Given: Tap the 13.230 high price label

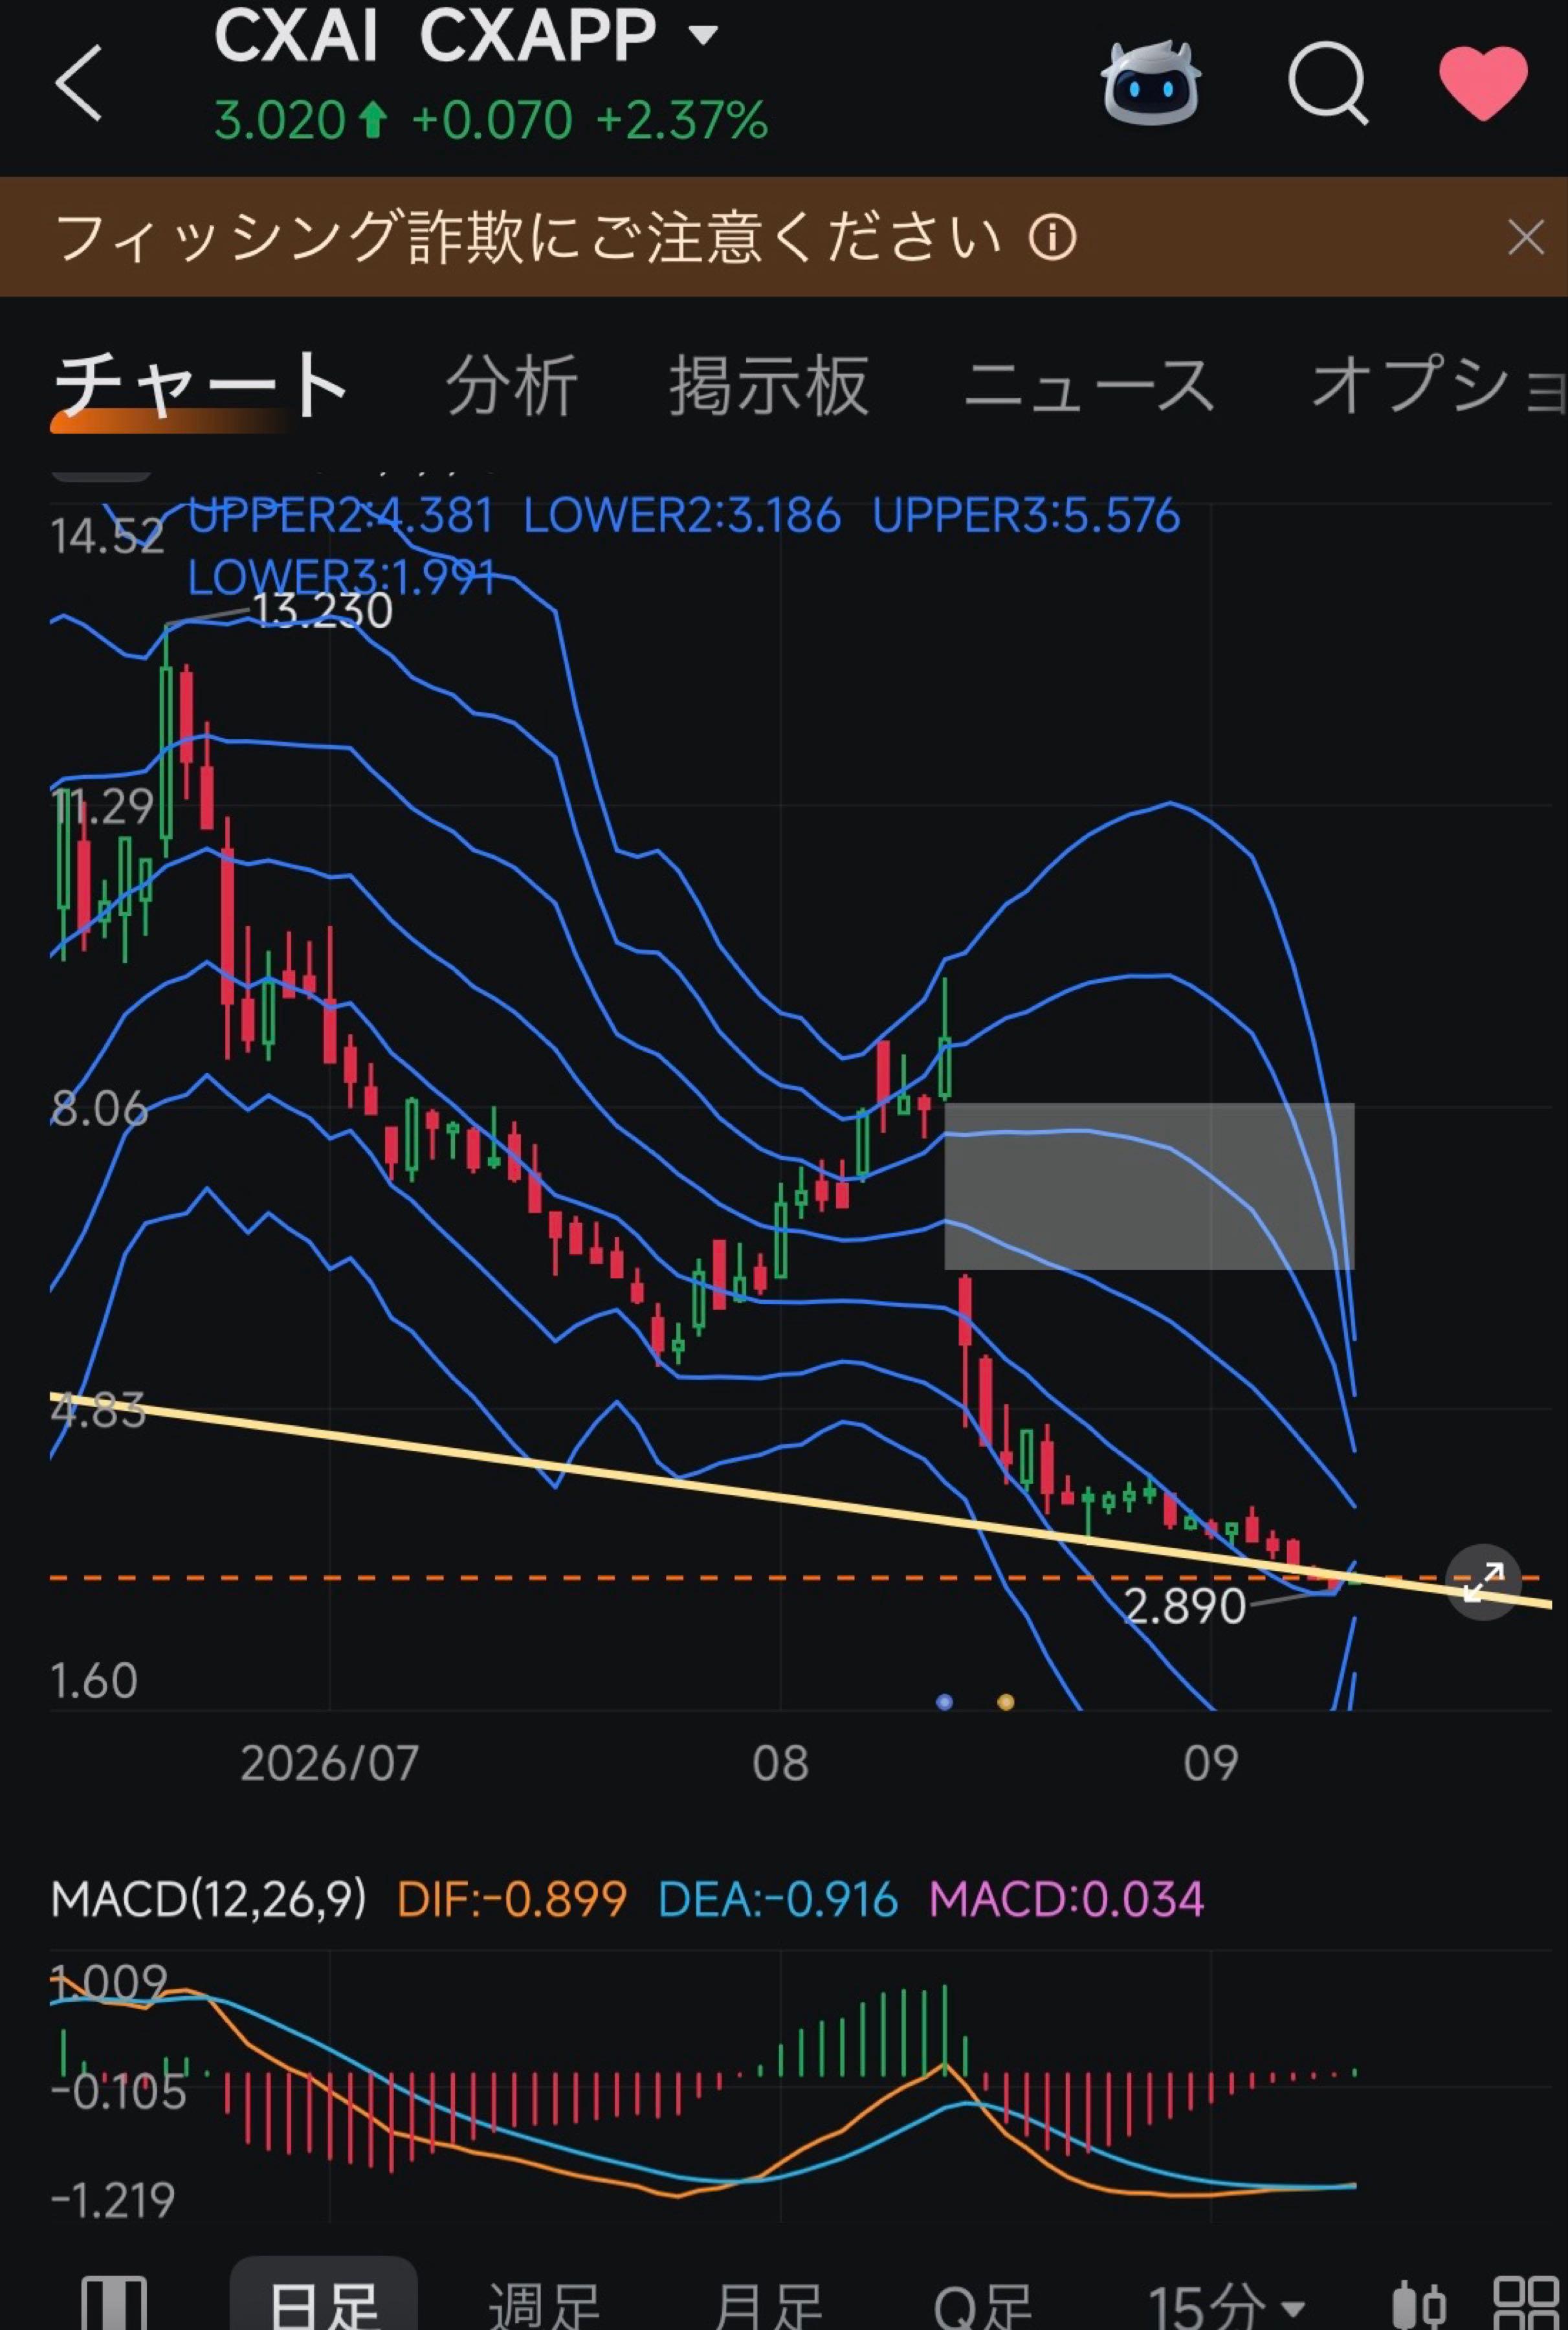Looking at the screenshot, I should (x=322, y=610).
